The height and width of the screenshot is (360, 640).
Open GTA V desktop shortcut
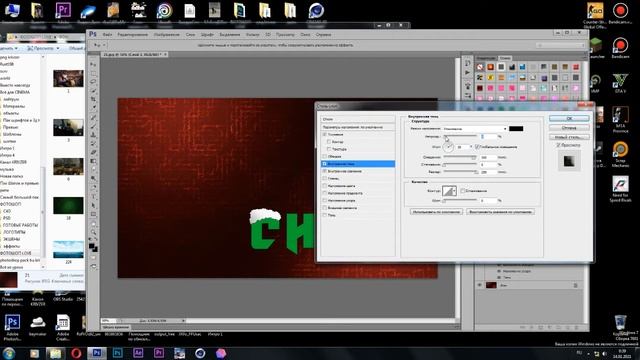(x=620, y=83)
